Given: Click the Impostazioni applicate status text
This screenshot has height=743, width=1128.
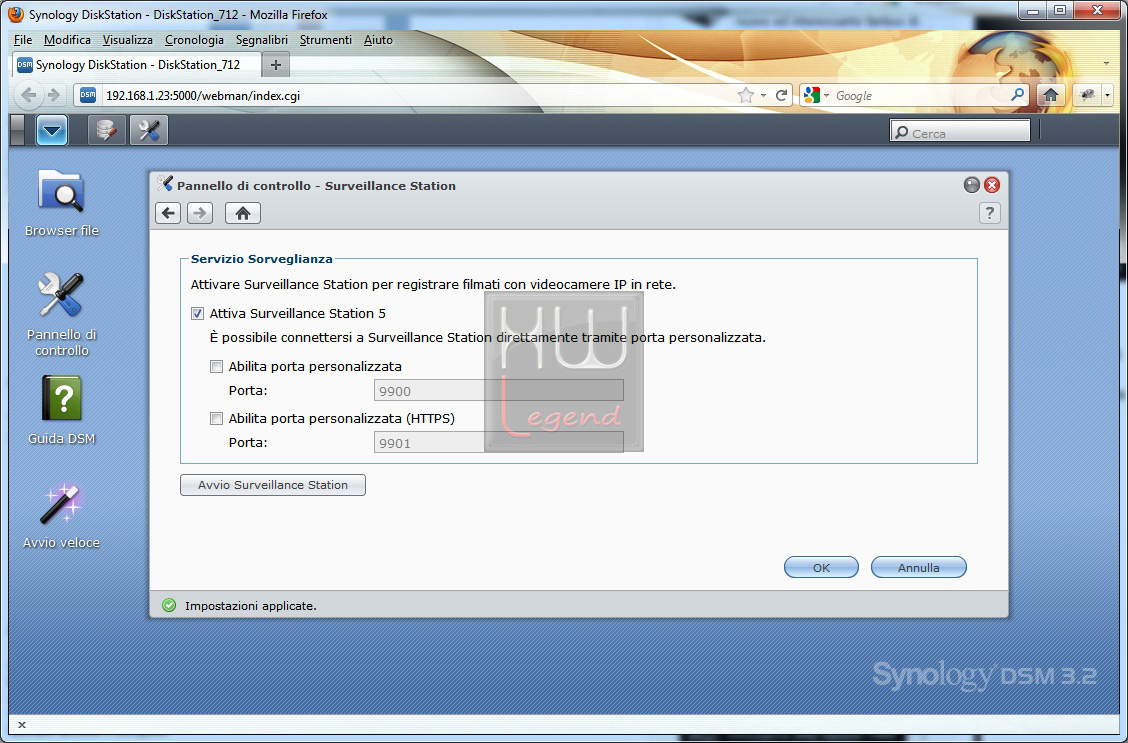Looking at the screenshot, I should pos(250,606).
